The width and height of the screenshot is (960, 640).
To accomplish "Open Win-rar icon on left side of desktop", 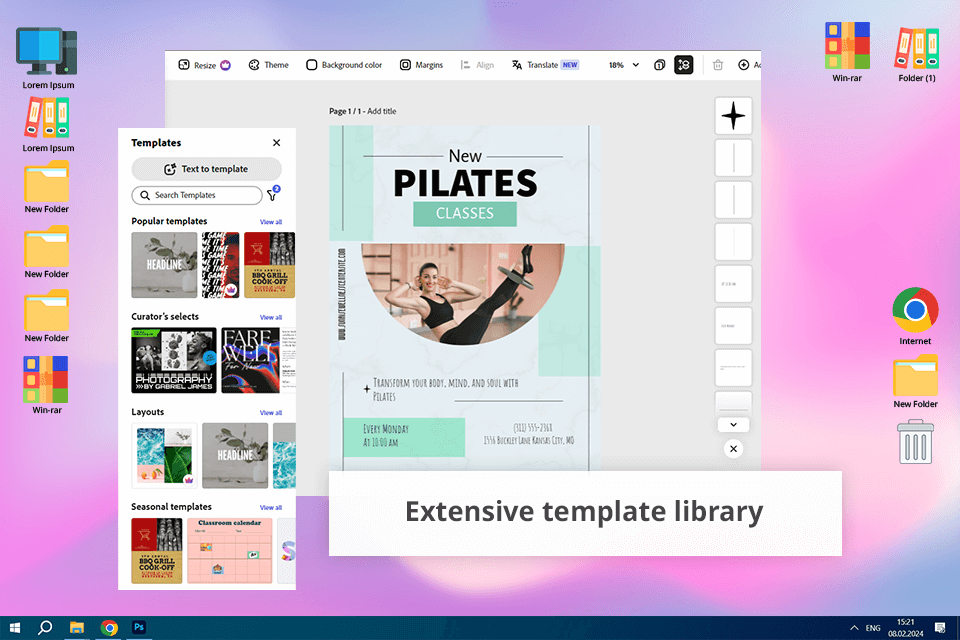I will 47,385.
